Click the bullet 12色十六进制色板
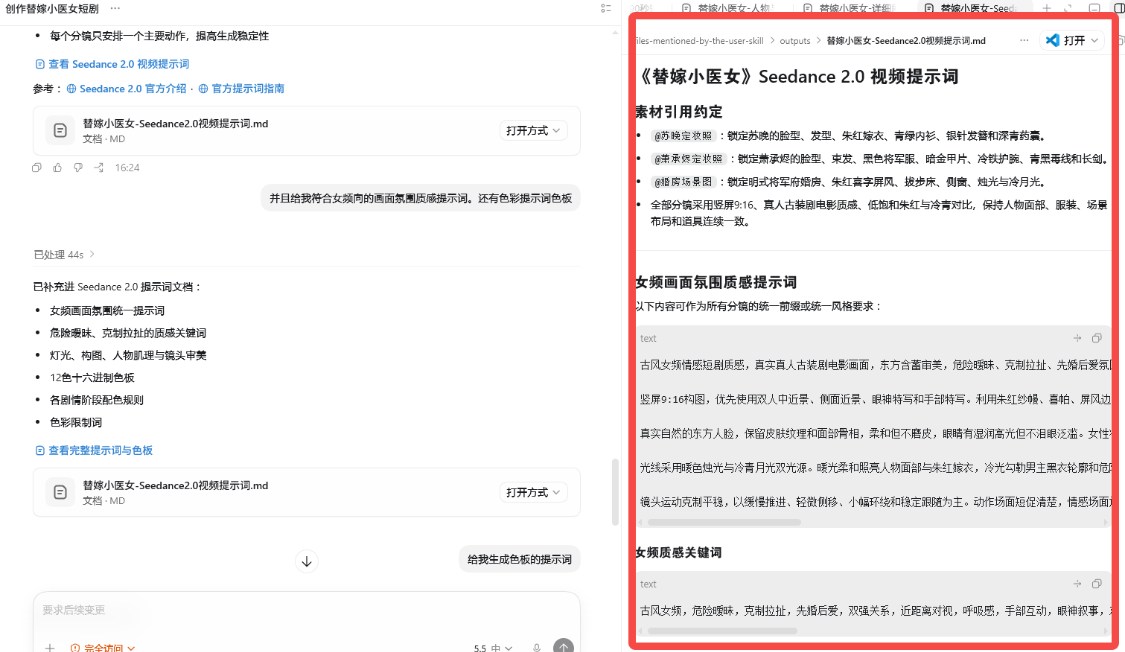 (92, 378)
